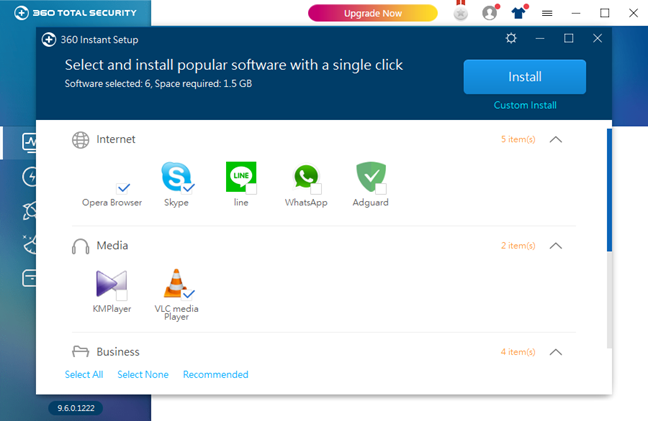The width and height of the screenshot is (648, 421).
Task: Click the "5 item(s)" count text
Action: 518,140
